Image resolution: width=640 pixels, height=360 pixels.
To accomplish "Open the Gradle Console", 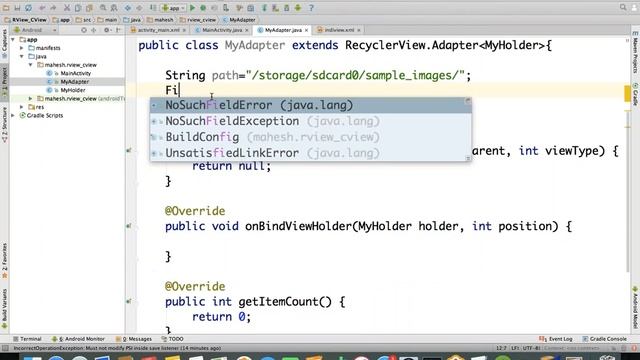I will [x=604, y=339].
